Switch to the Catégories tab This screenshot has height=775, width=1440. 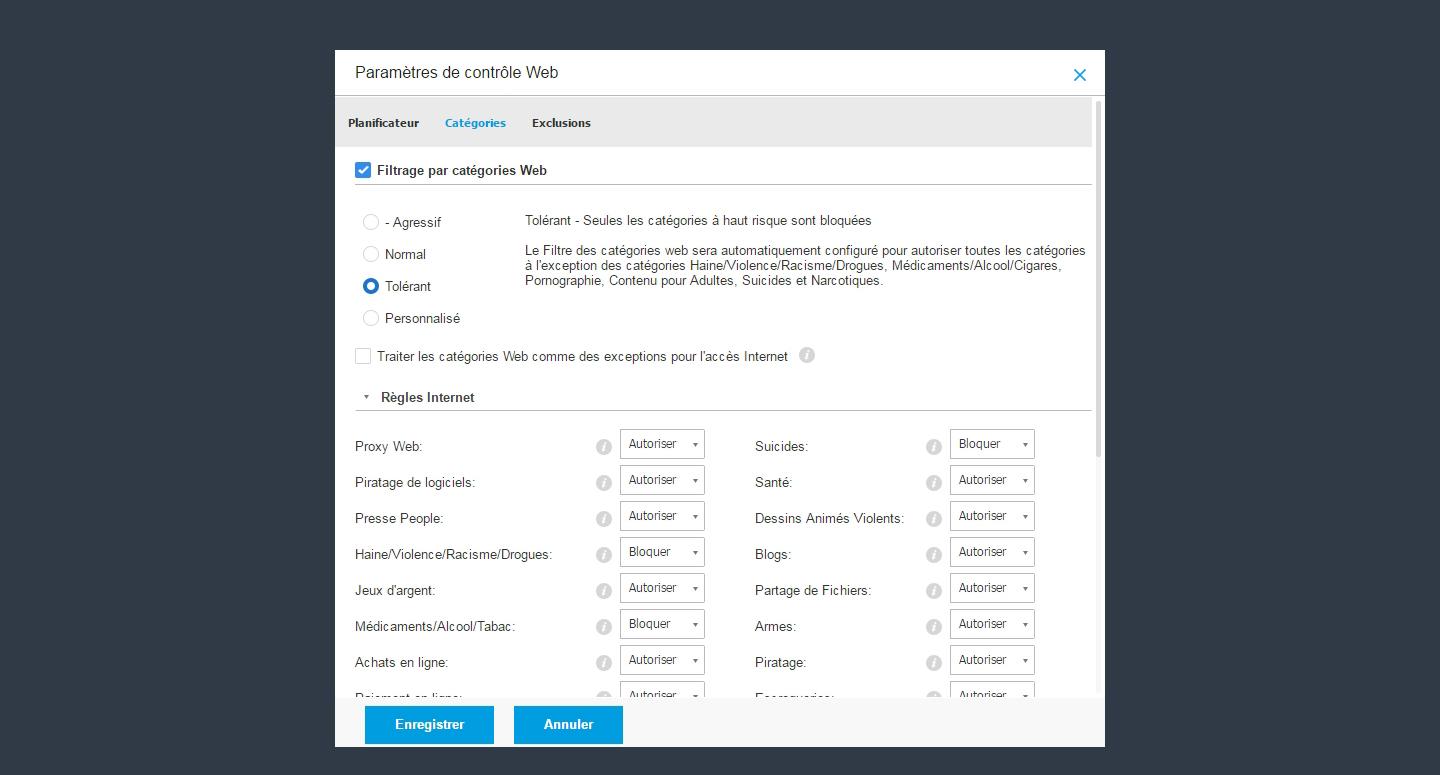click(475, 123)
